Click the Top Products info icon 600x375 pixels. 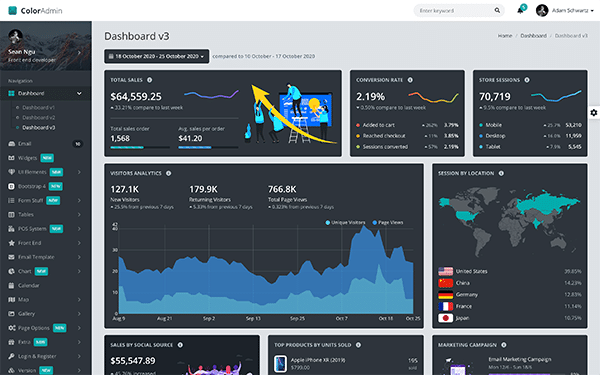coord(358,345)
